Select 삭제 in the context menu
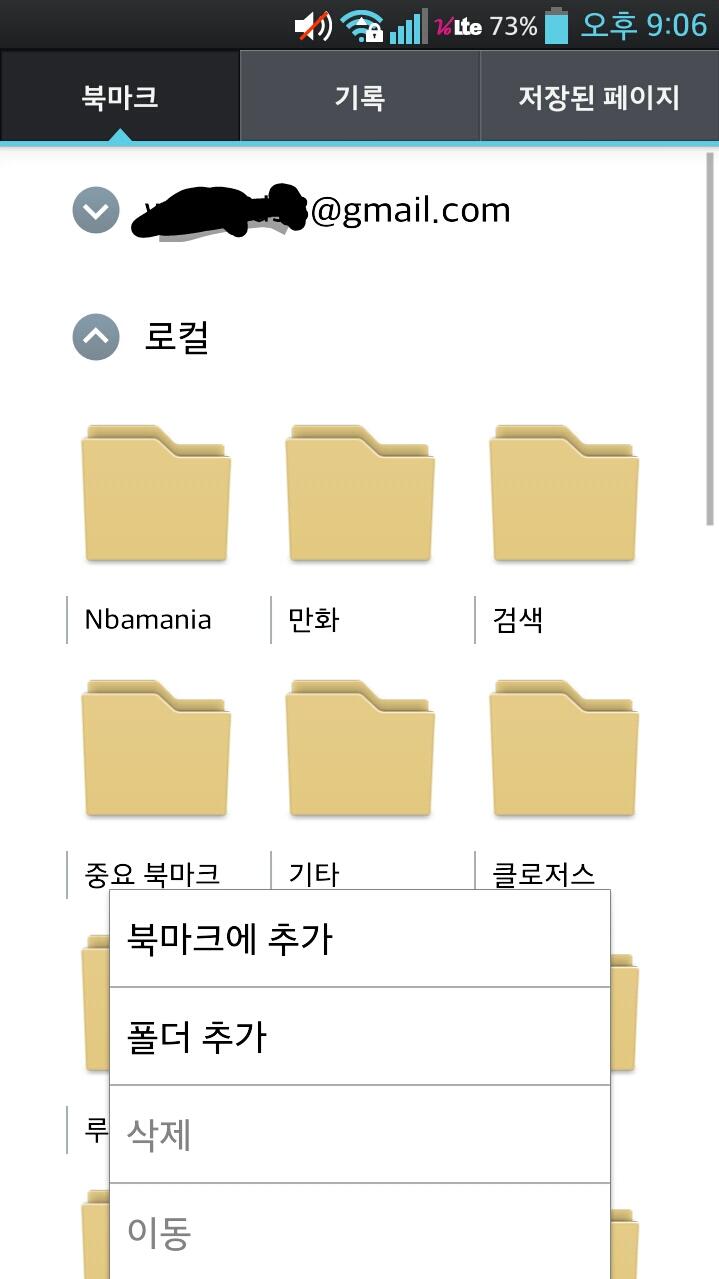This screenshot has width=719, height=1279. (359, 1134)
